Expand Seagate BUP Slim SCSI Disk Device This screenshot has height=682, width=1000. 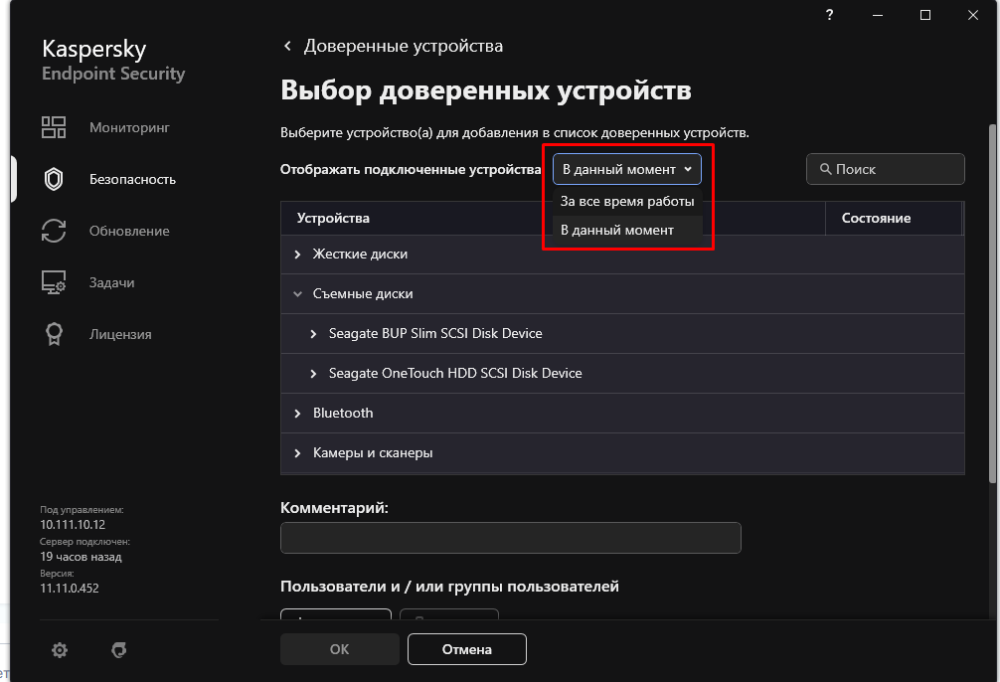[314, 333]
